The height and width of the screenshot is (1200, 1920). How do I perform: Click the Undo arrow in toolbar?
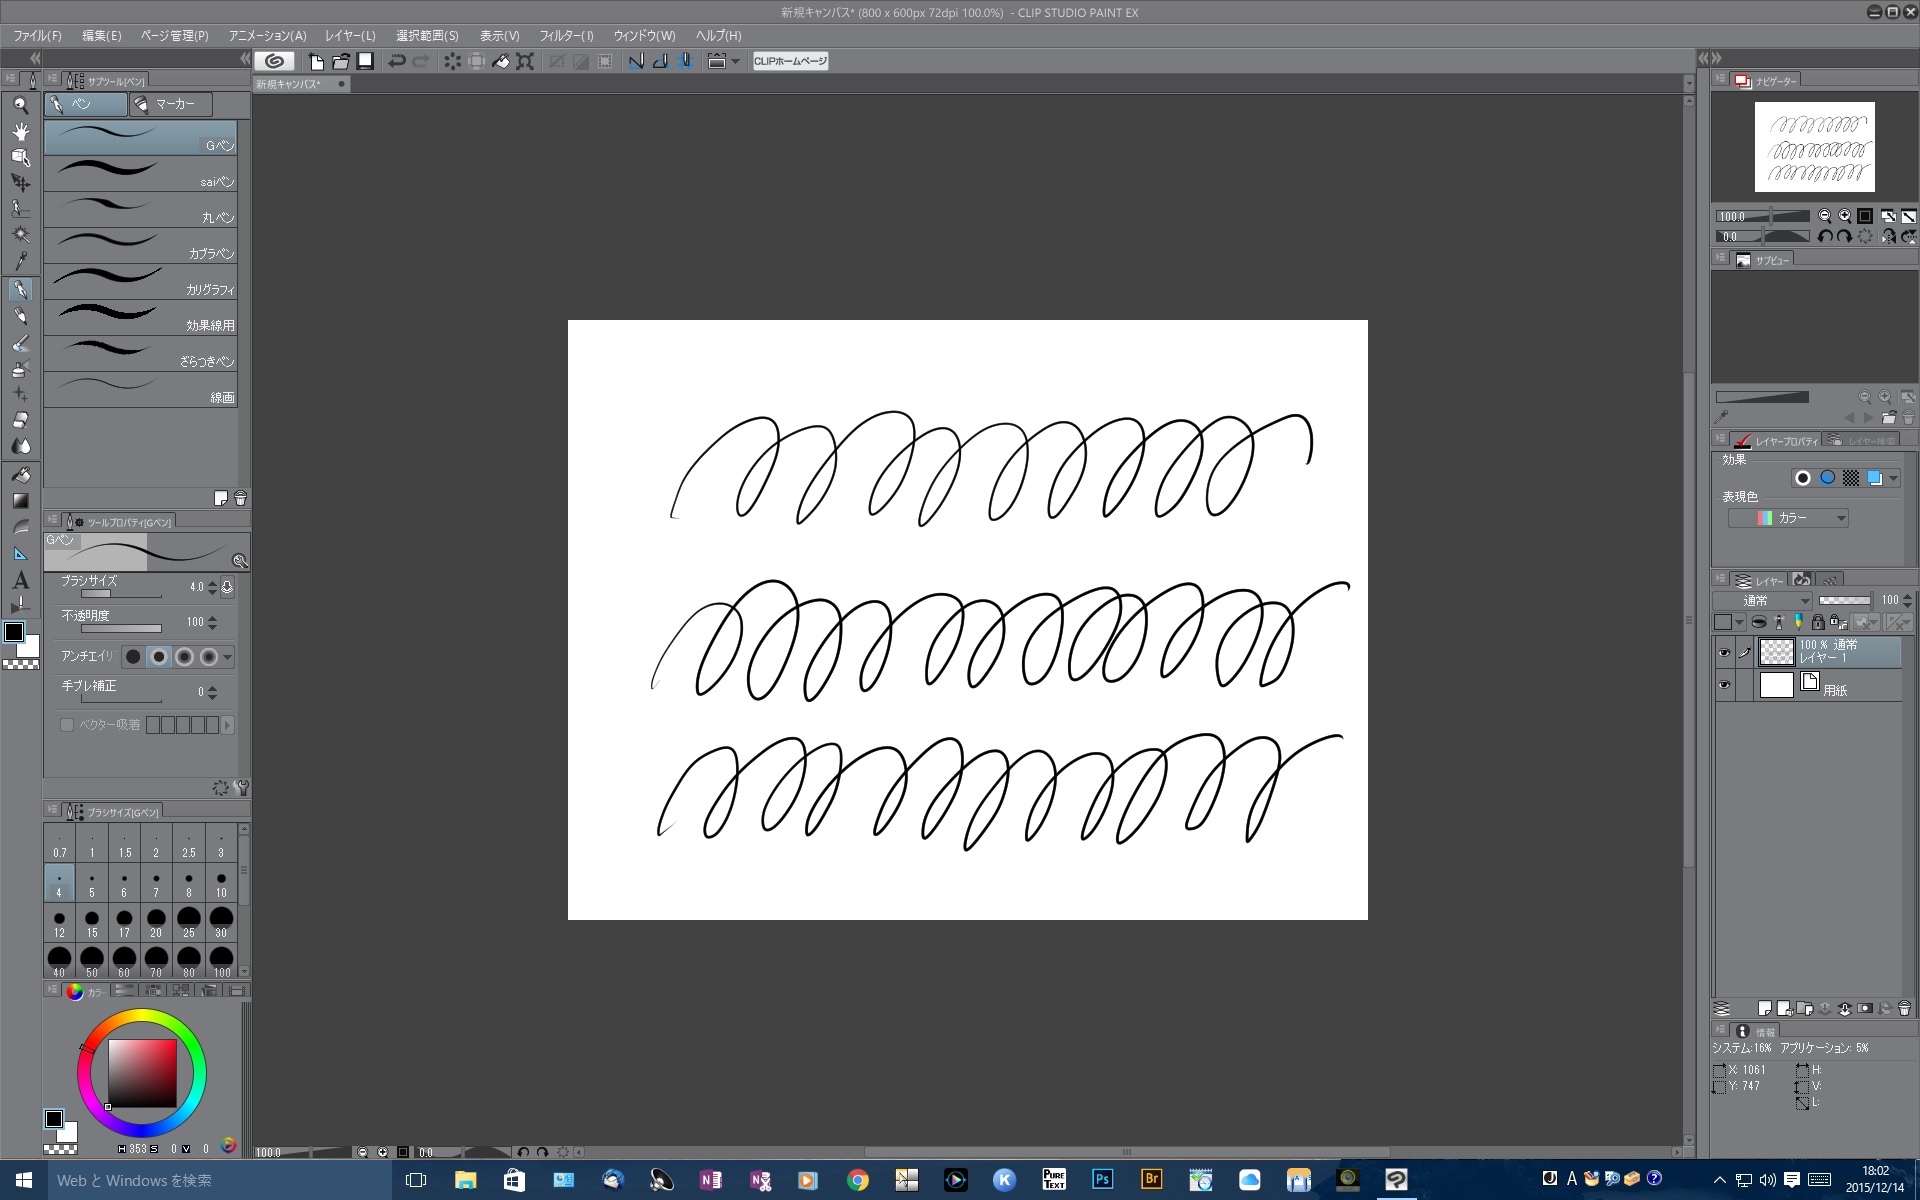point(397,61)
